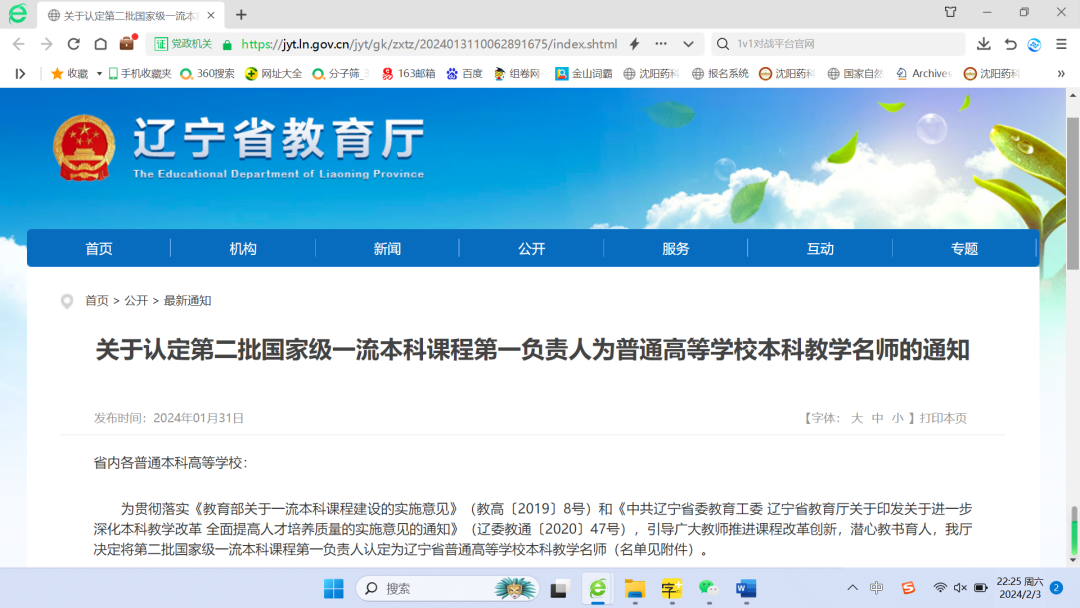Launch Word from the taskbar
This screenshot has height=608, width=1080.
[x=746, y=588]
